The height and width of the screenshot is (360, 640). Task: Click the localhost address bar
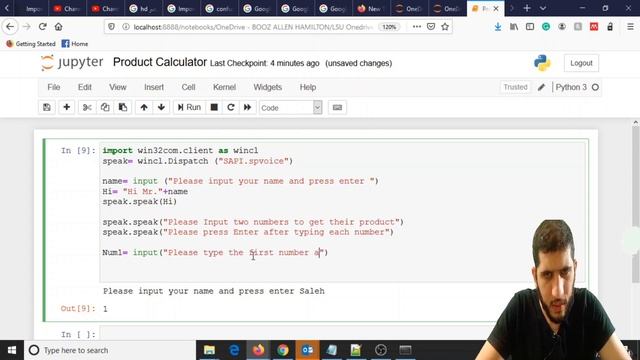click(x=253, y=27)
